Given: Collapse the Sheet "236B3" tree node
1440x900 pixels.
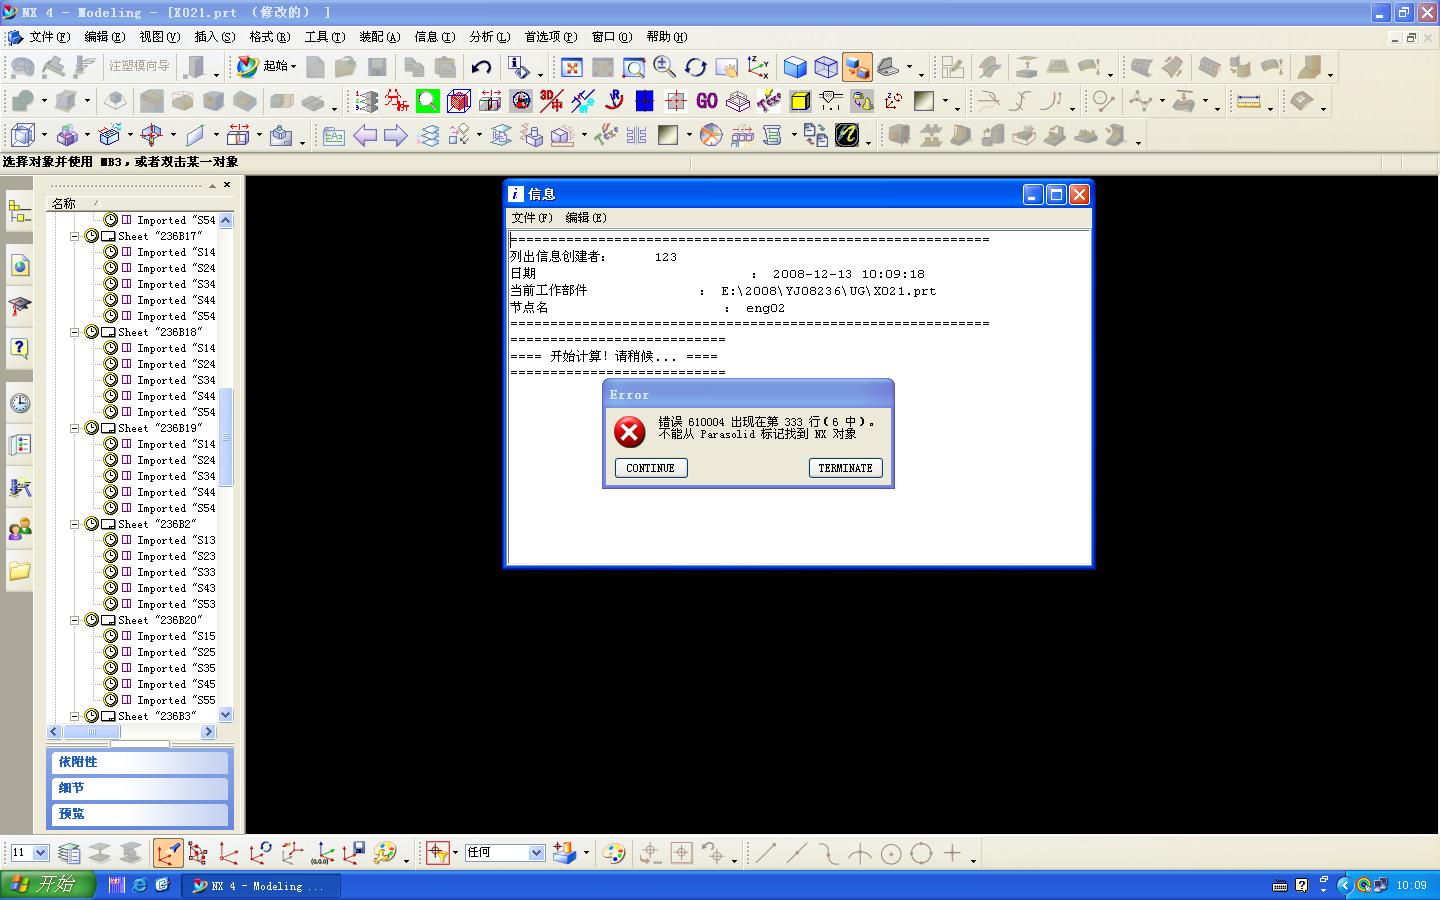Looking at the screenshot, I should [x=74, y=716].
